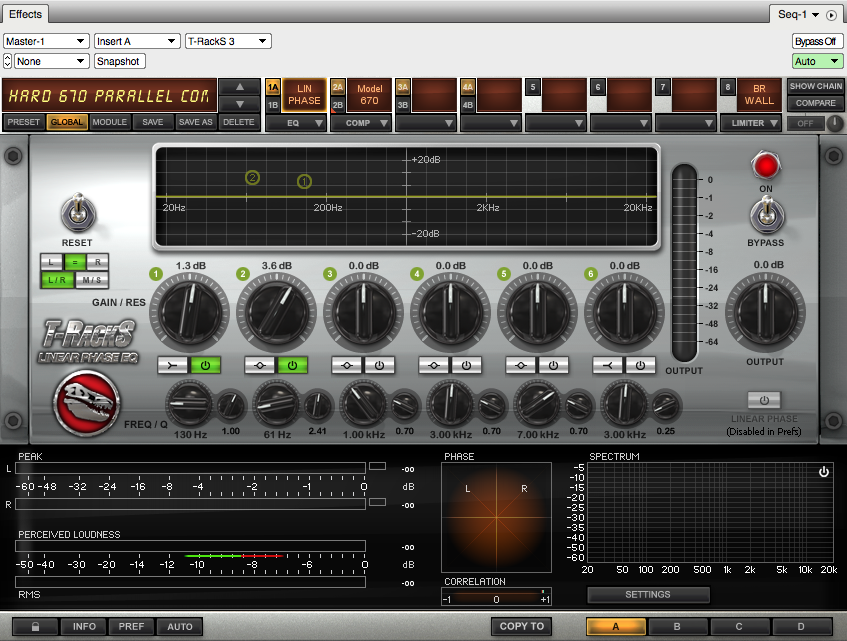The width and height of the screenshot is (847, 641).
Task: Select band 2 peak filter shape icon
Action: click(x=259, y=366)
